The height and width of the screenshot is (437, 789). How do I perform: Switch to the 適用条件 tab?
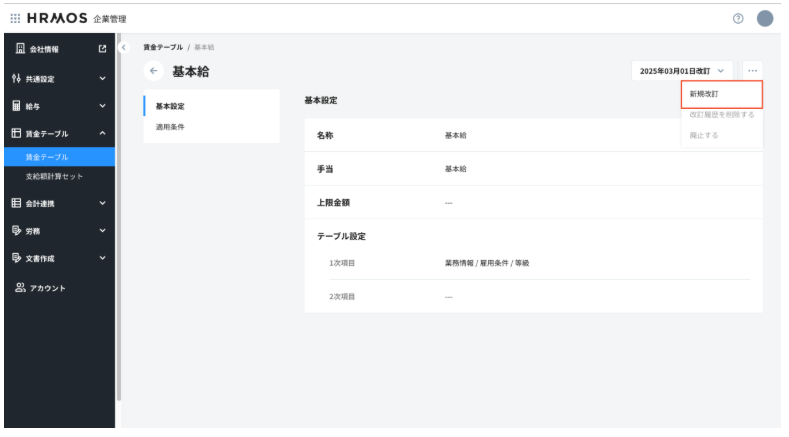170,127
